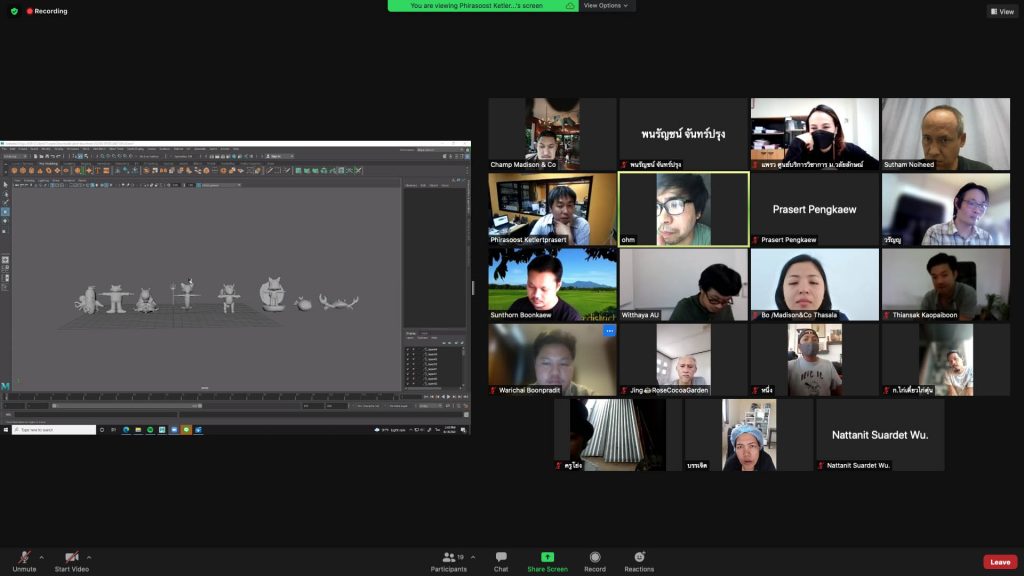
Task: Select Sutham Noiheed's video thumbnail
Action: [x=945, y=134]
